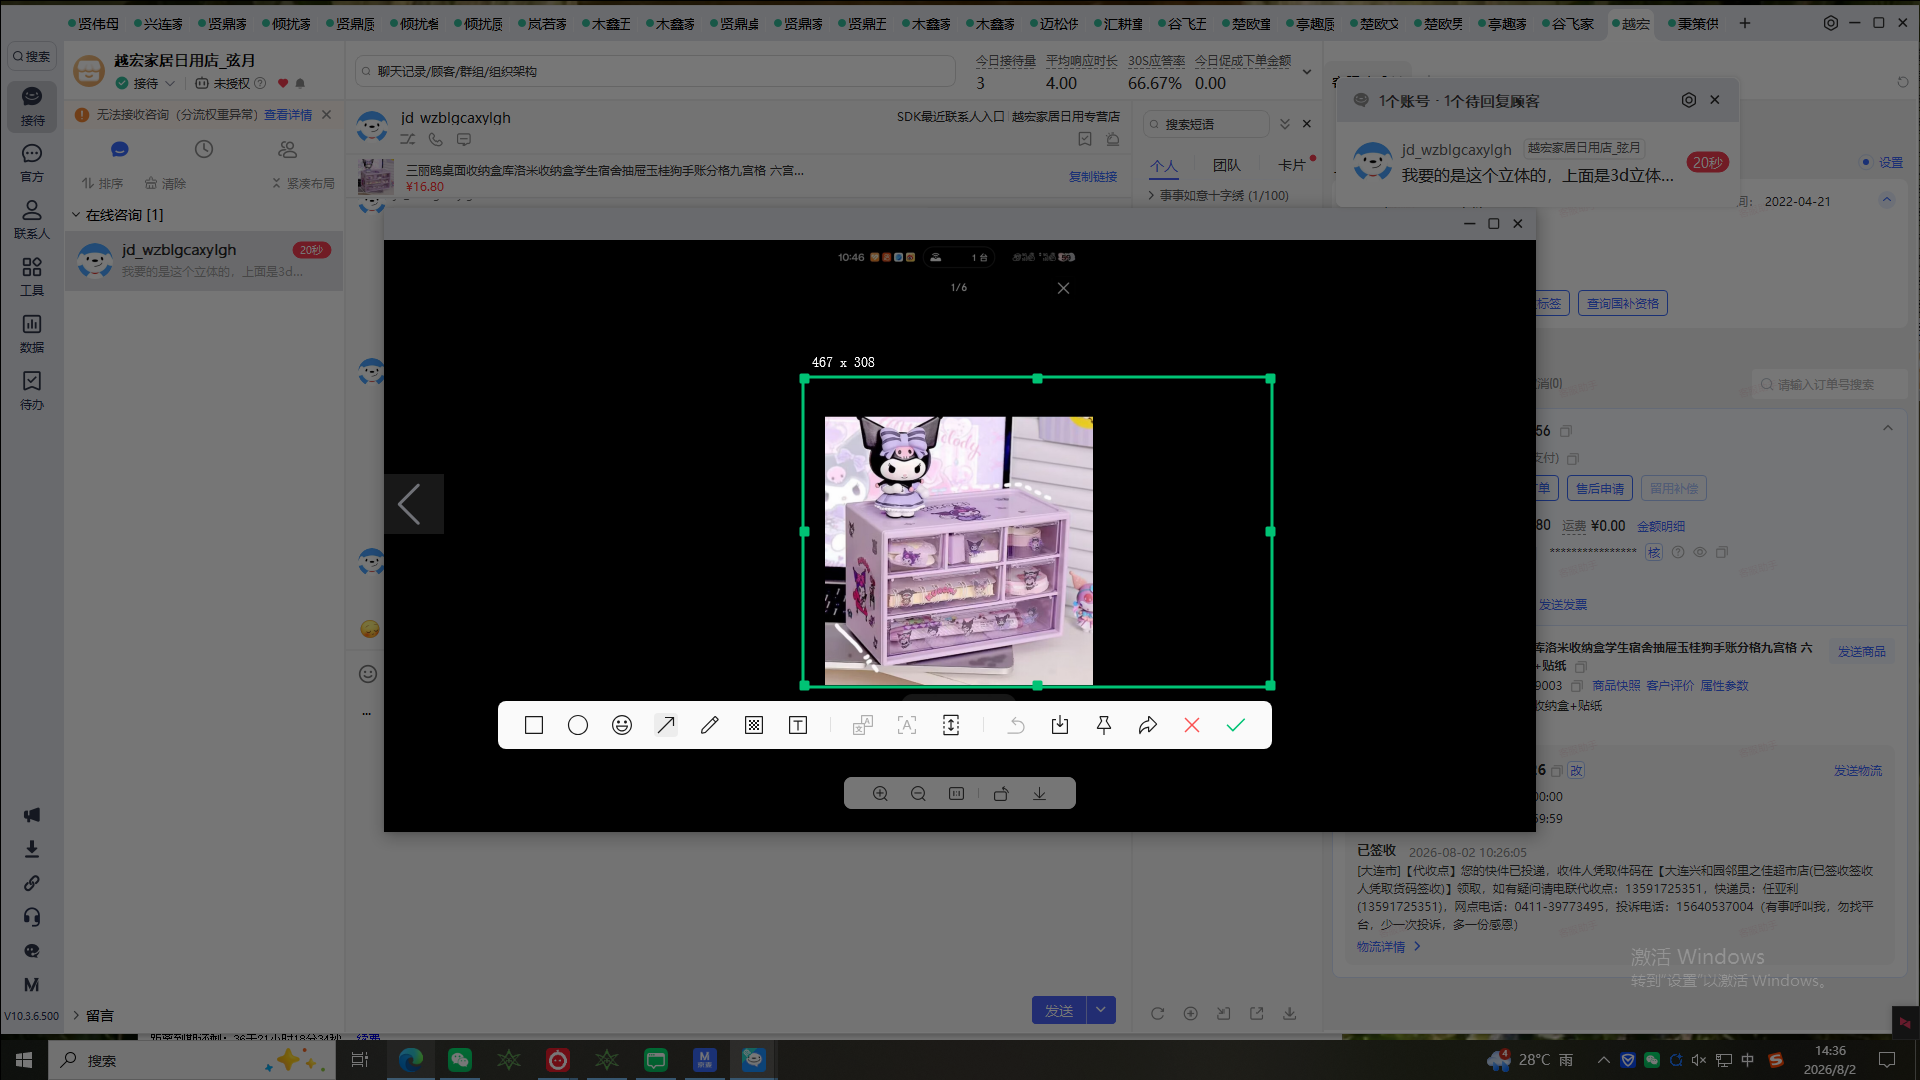
Task: Select the 个人 quick phrases tab
Action: (x=1164, y=166)
